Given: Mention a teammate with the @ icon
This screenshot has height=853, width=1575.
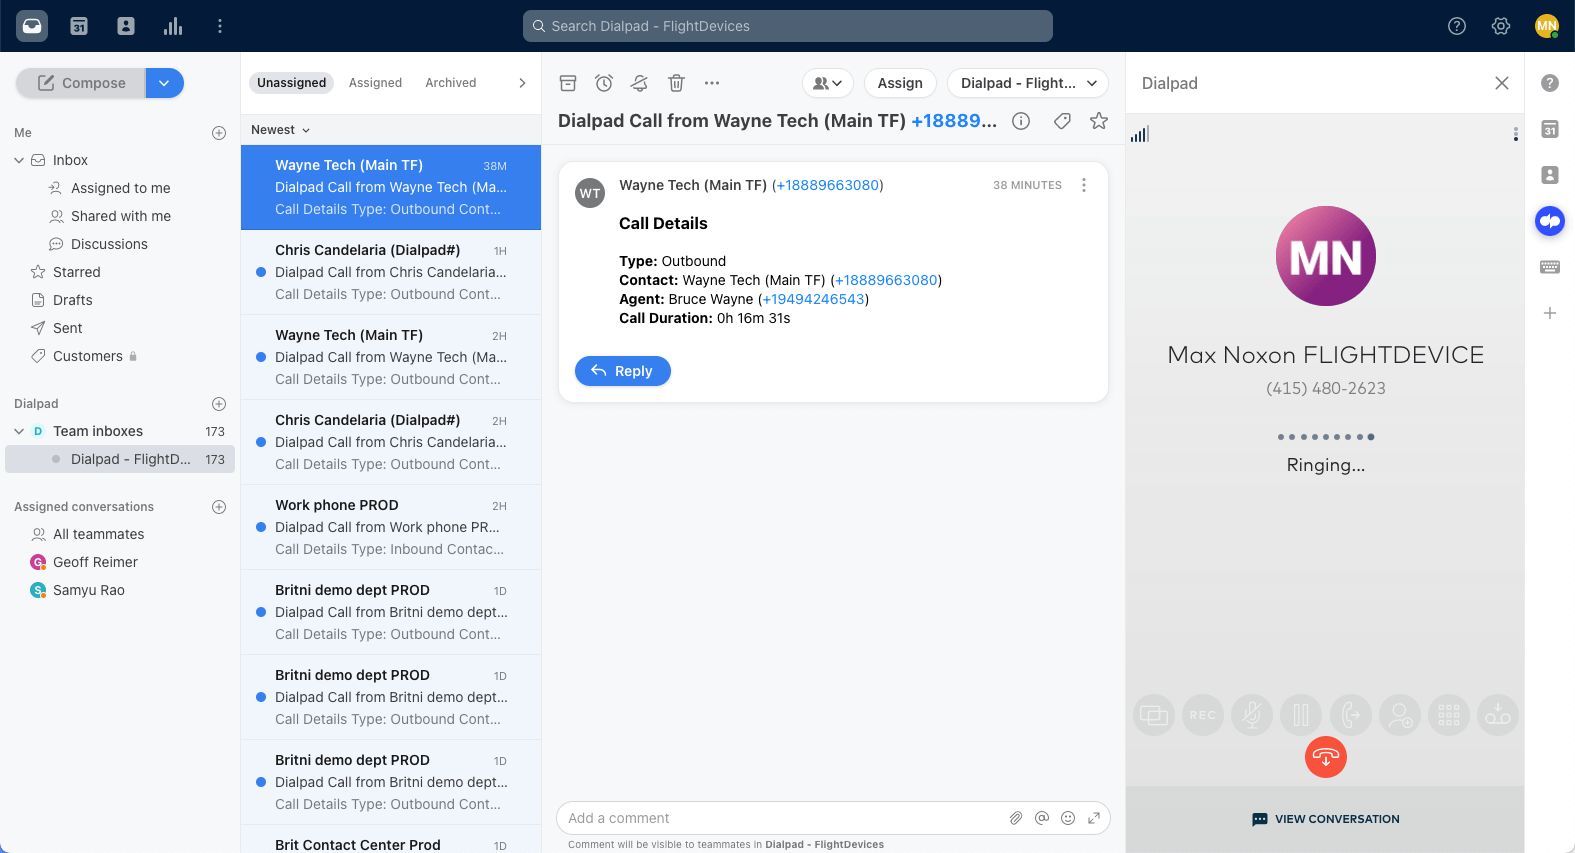Looking at the screenshot, I should (x=1042, y=818).
